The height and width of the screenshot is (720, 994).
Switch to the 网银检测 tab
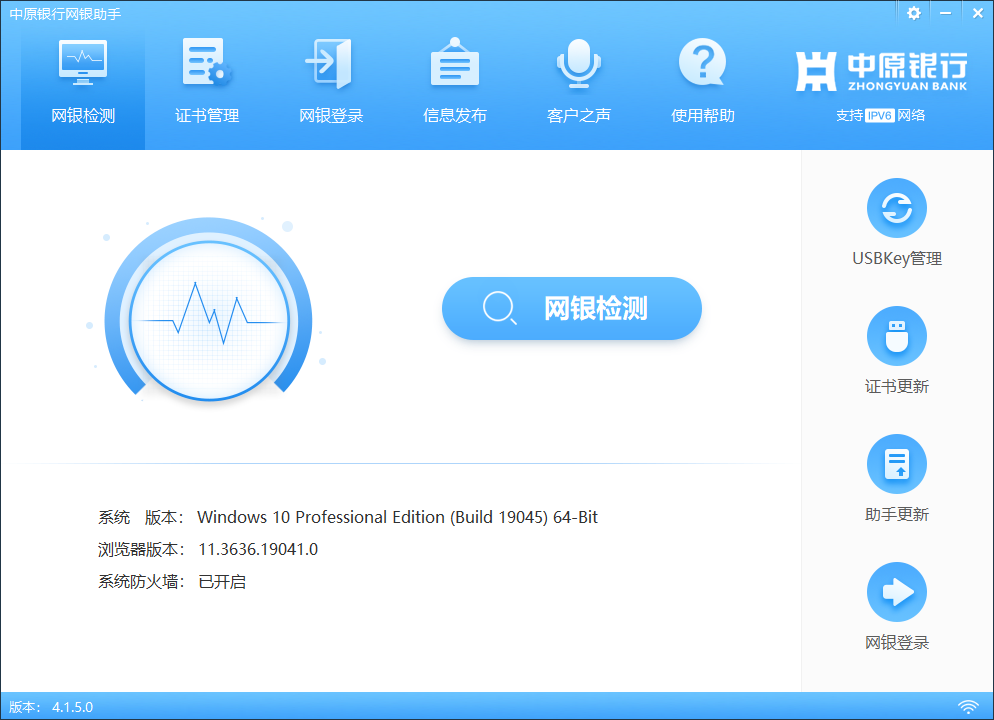pyautogui.click(x=82, y=80)
